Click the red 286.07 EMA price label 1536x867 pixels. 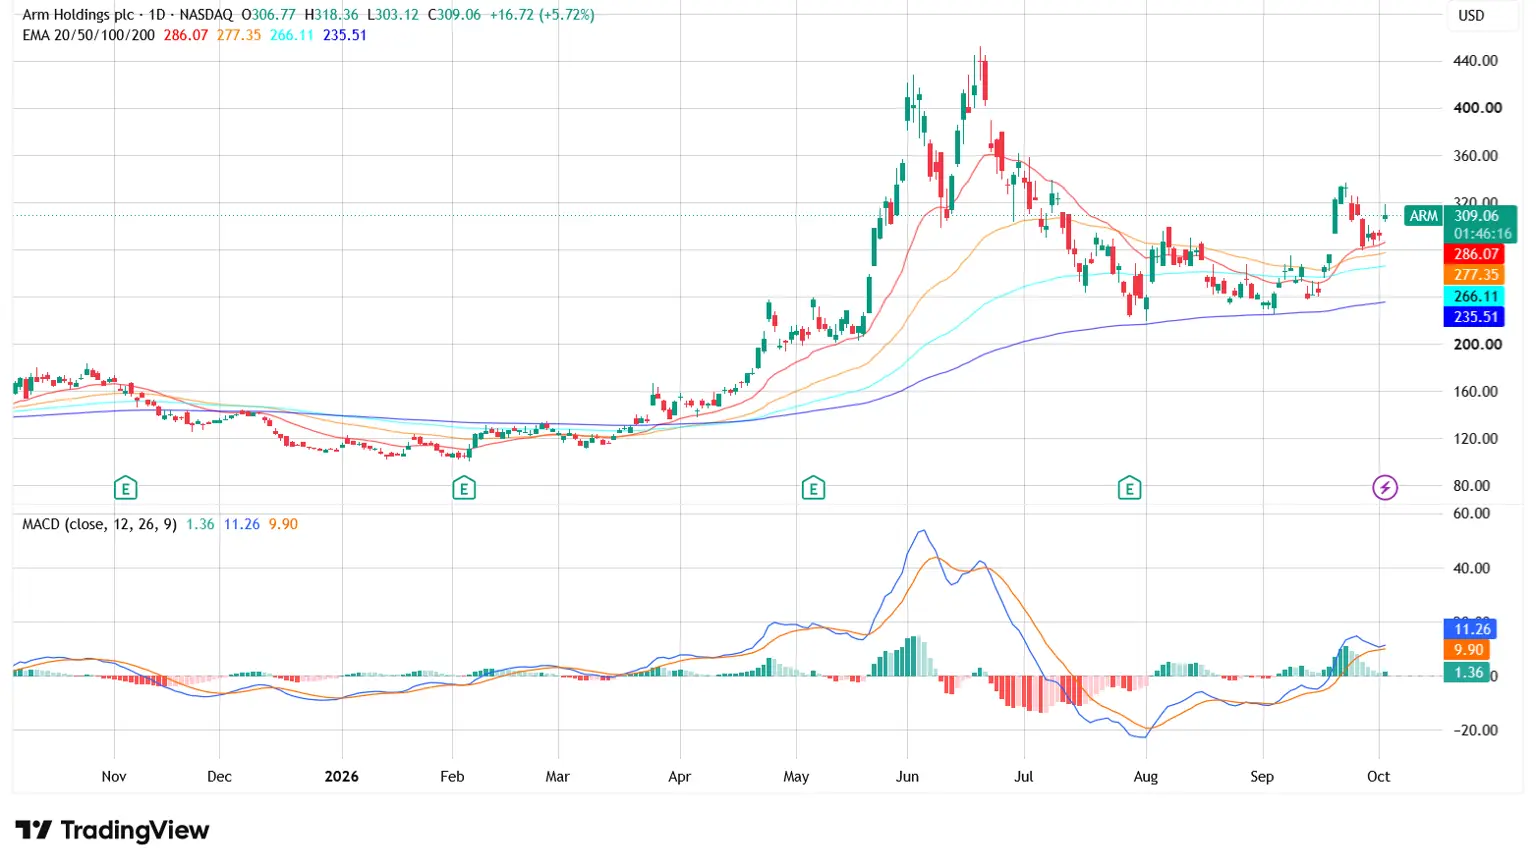(1476, 254)
